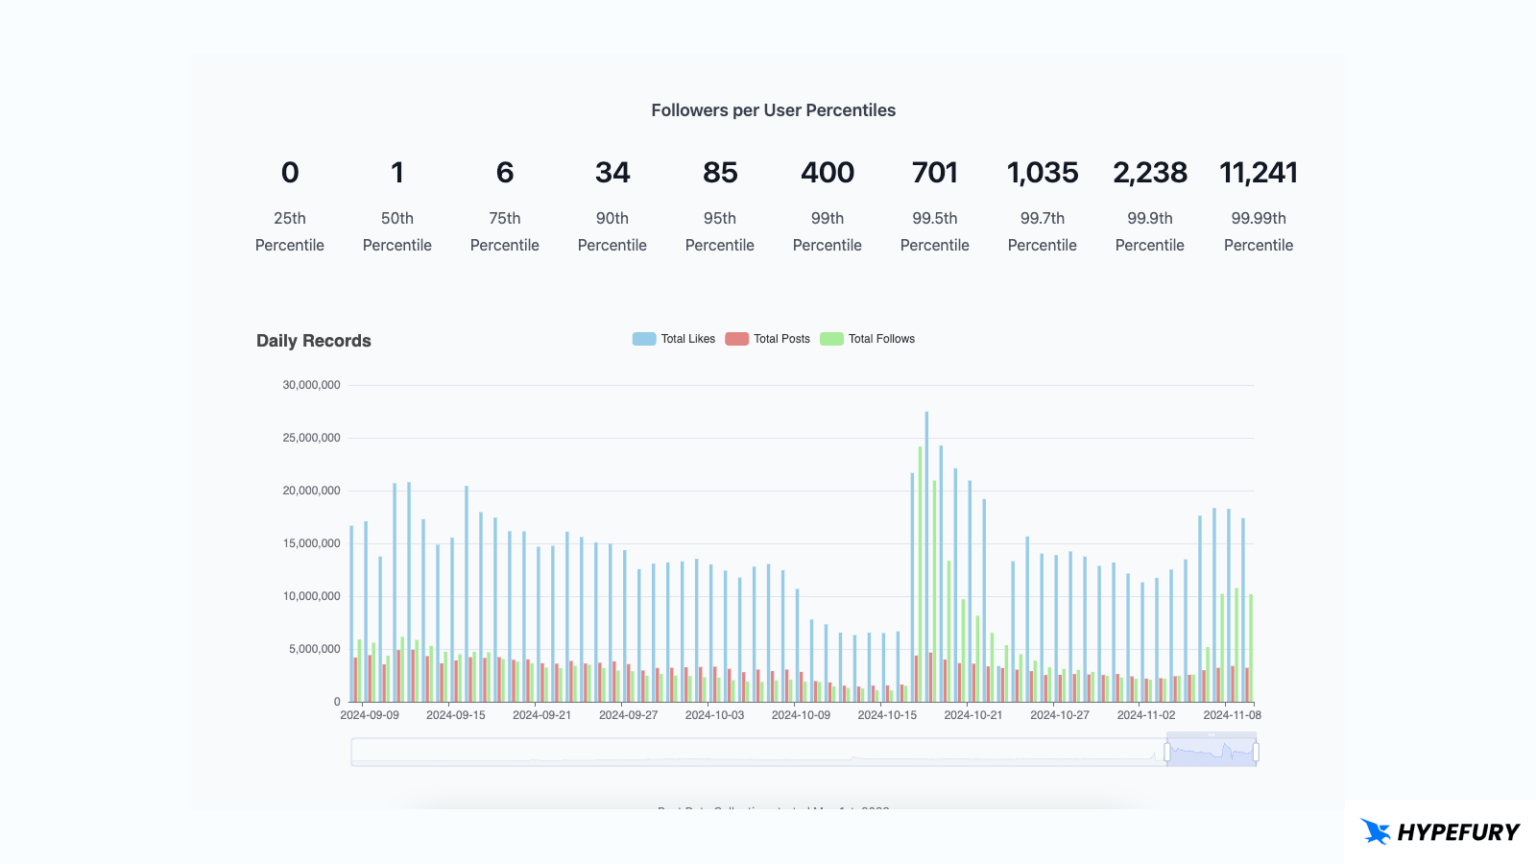The width and height of the screenshot is (1536, 864).
Task: Select the 400 value at 99th percentile
Action: 827,173
